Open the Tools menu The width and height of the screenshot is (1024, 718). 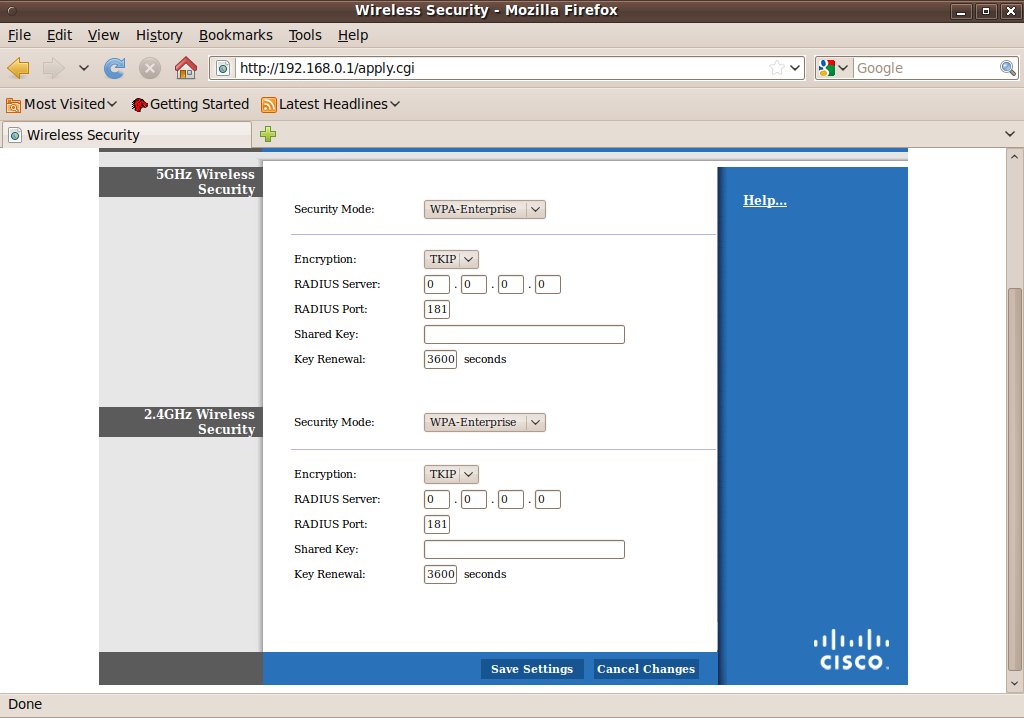pyautogui.click(x=305, y=35)
